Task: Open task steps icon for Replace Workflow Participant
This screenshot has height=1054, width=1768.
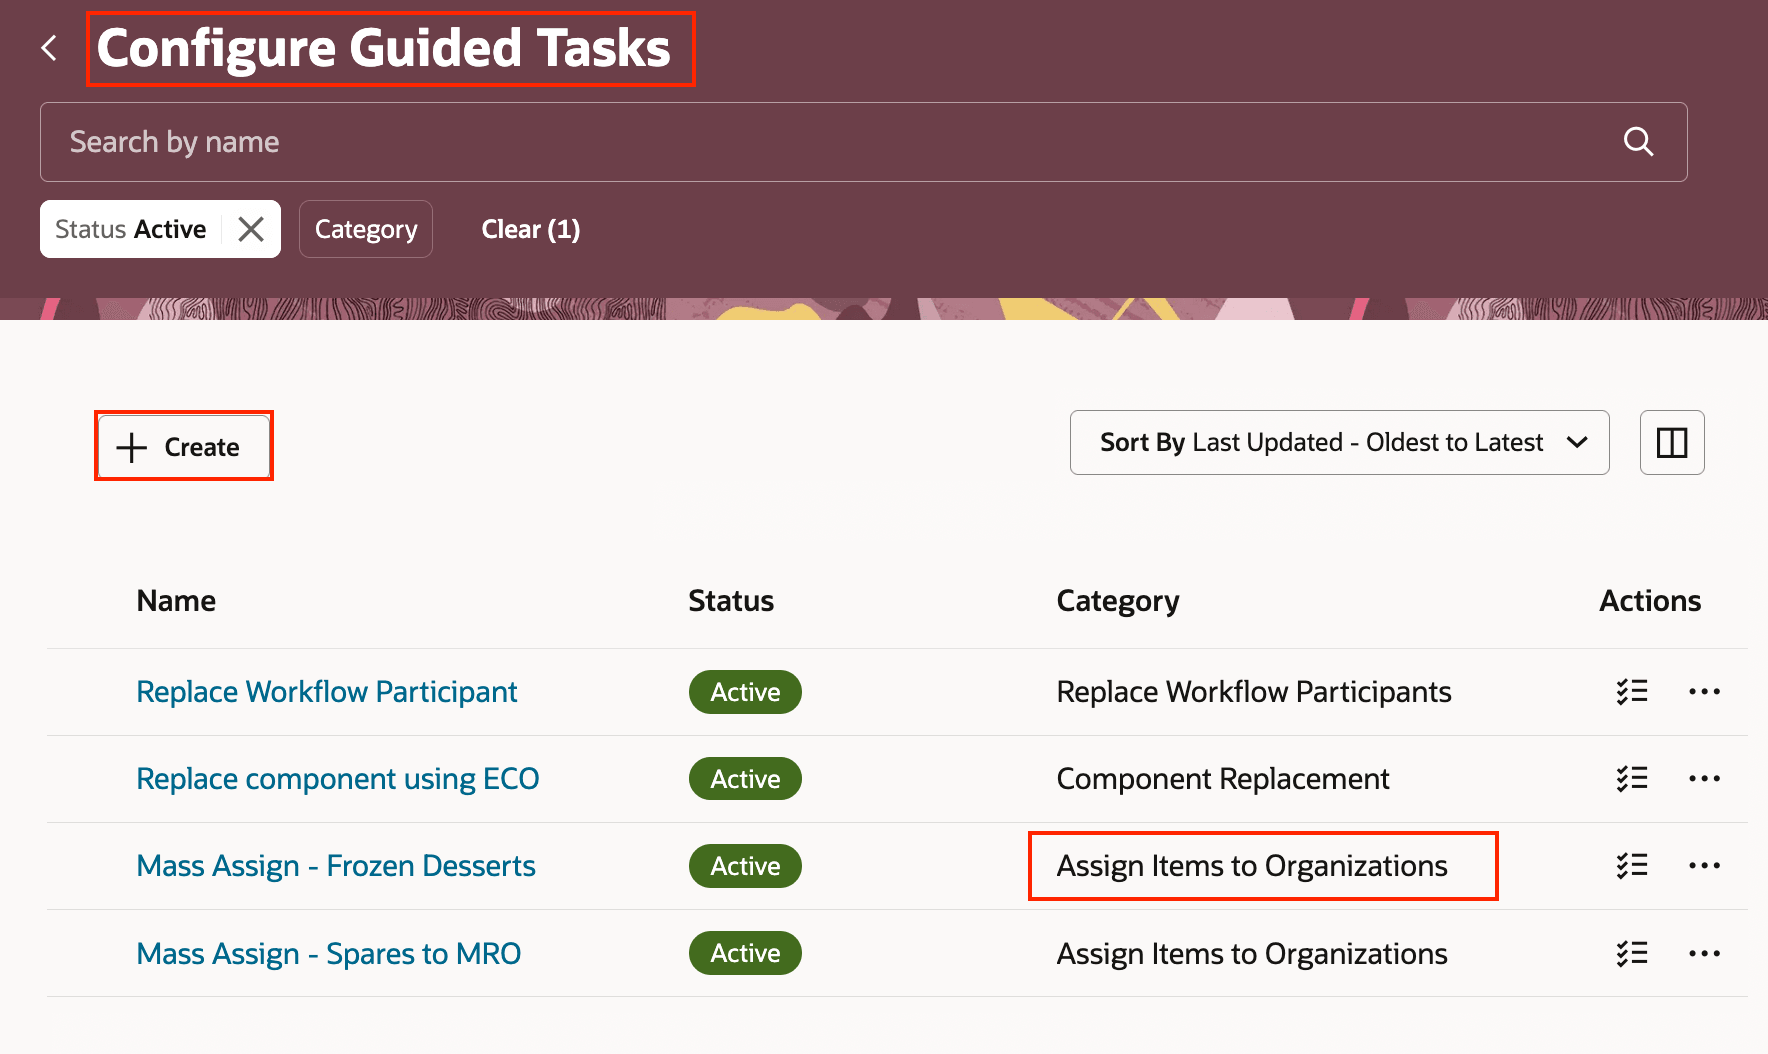Action: pyautogui.click(x=1632, y=692)
